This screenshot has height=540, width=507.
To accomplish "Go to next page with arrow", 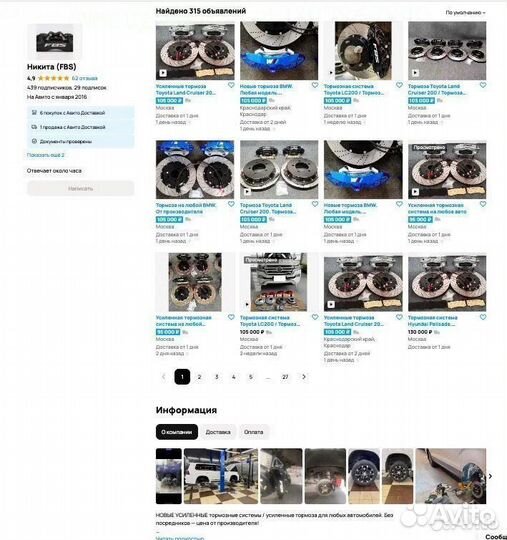I will coord(304,377).
